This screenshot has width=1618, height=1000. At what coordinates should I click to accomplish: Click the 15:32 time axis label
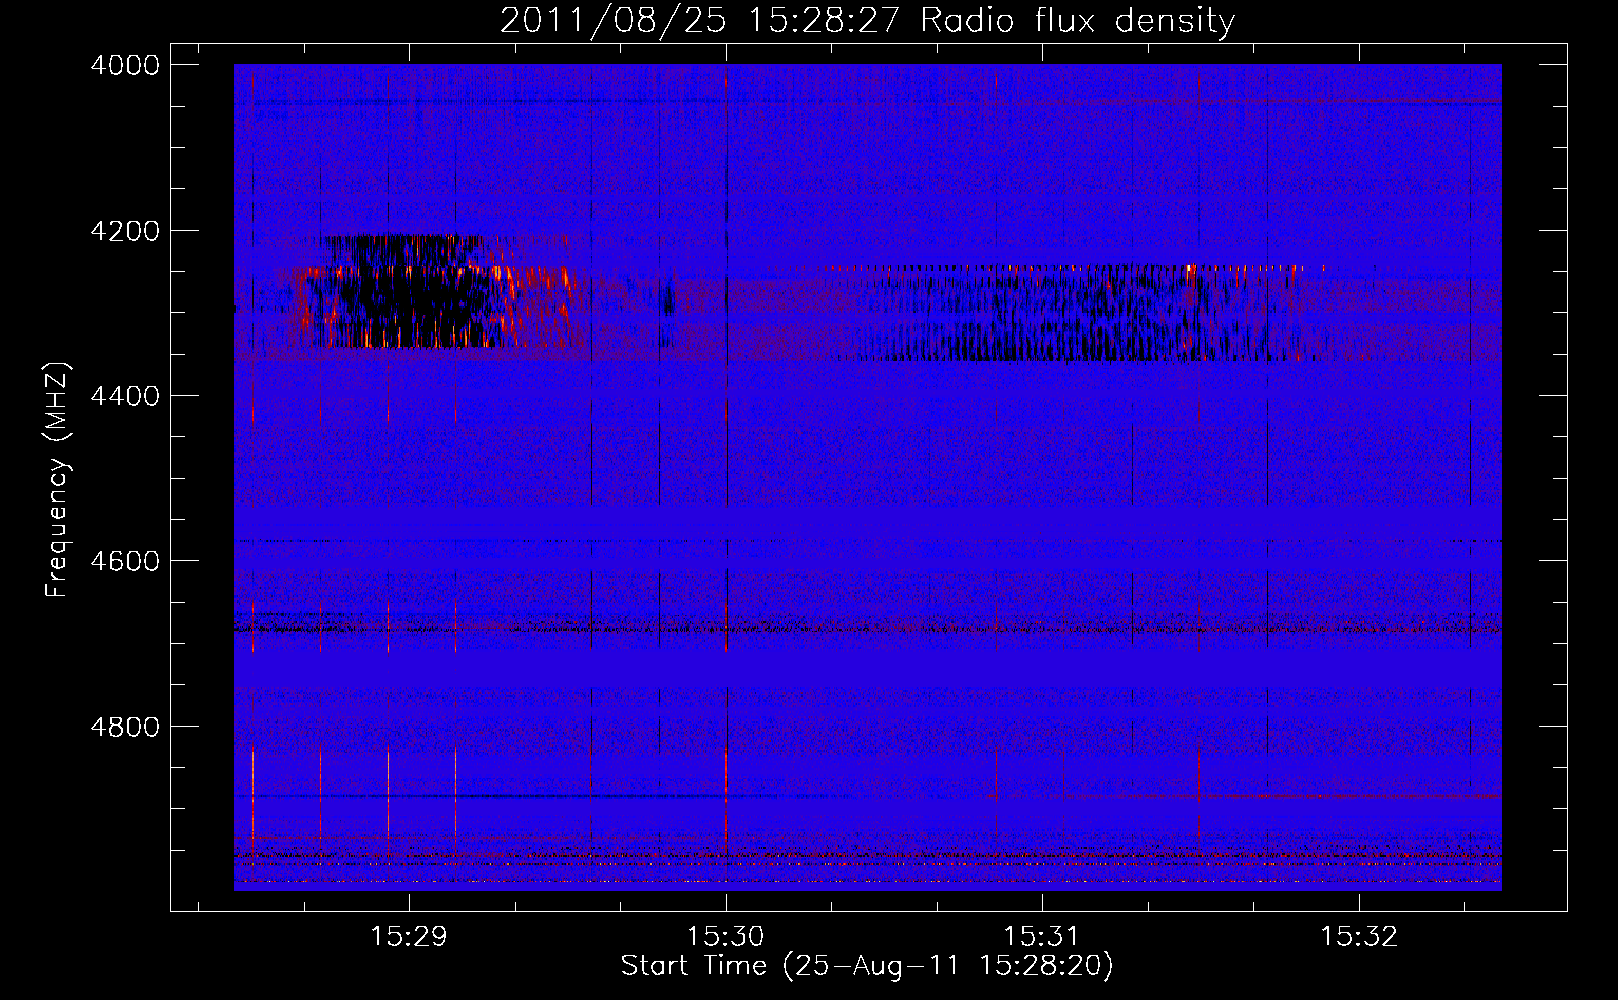1358,937
